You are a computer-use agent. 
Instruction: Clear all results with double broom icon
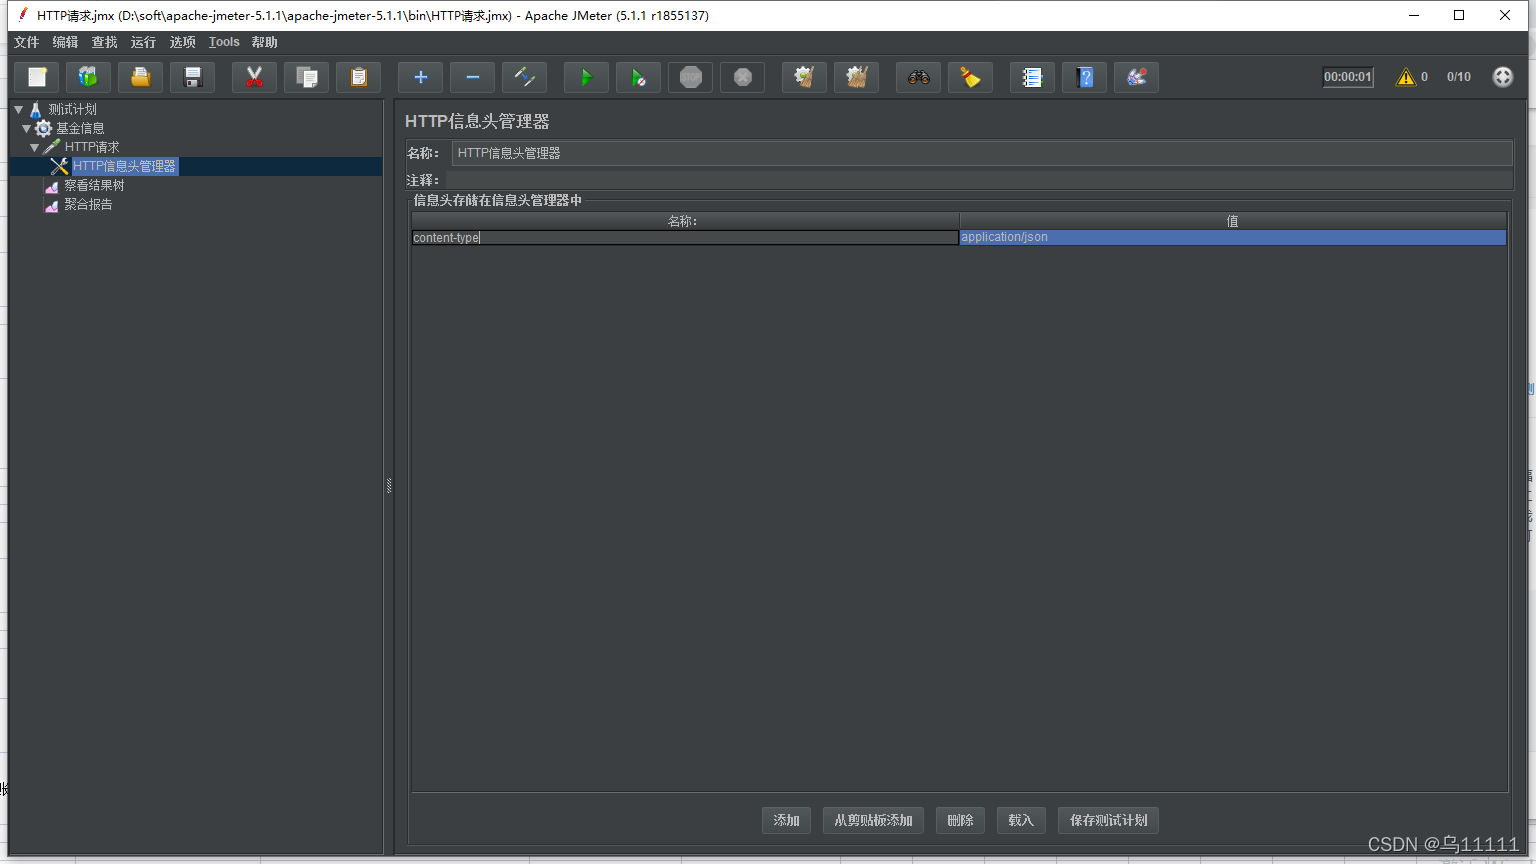click(x=856, y=77)
